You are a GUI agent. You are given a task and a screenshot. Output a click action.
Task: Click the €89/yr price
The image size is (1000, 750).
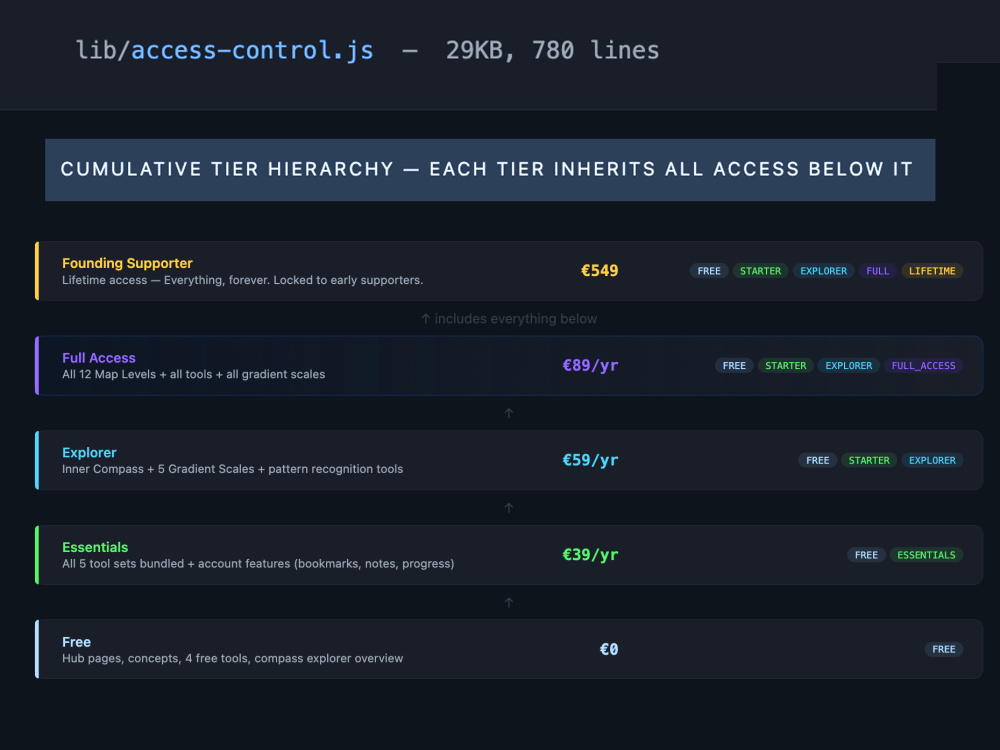[591, 365]
